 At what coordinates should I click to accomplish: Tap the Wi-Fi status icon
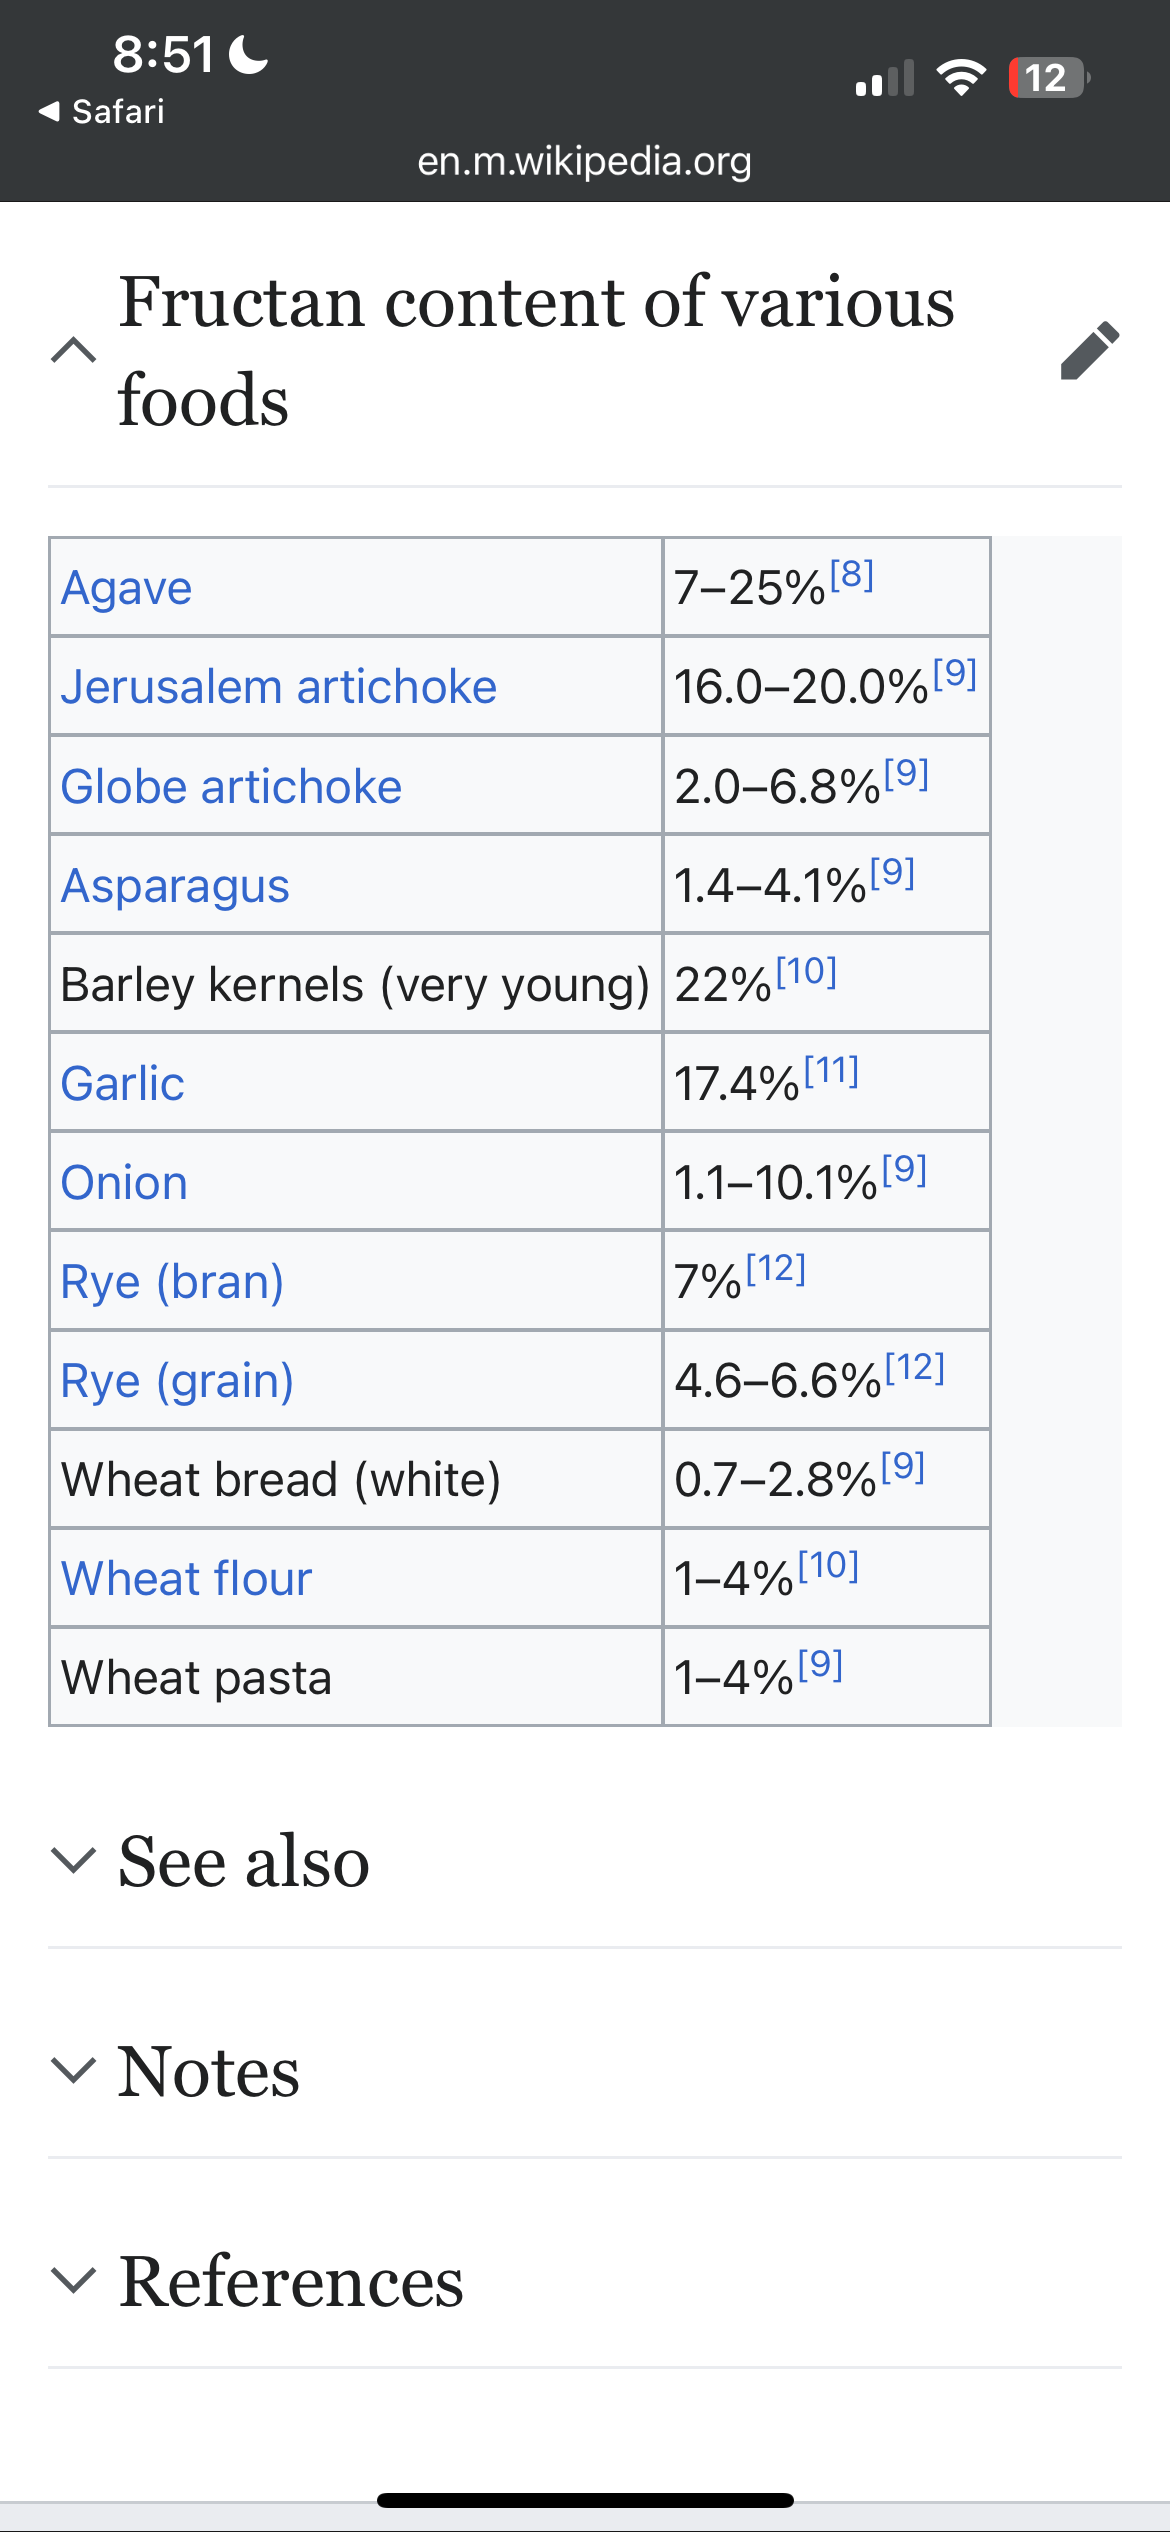pos(961,77)
